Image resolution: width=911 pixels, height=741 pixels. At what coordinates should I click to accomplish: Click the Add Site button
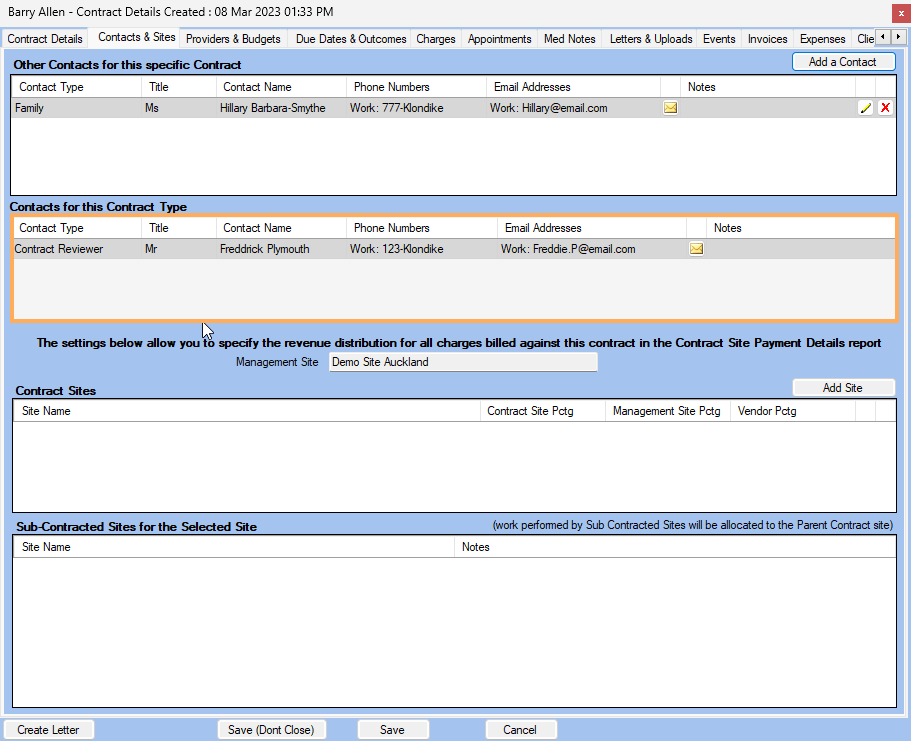click(x=843, y=388)
